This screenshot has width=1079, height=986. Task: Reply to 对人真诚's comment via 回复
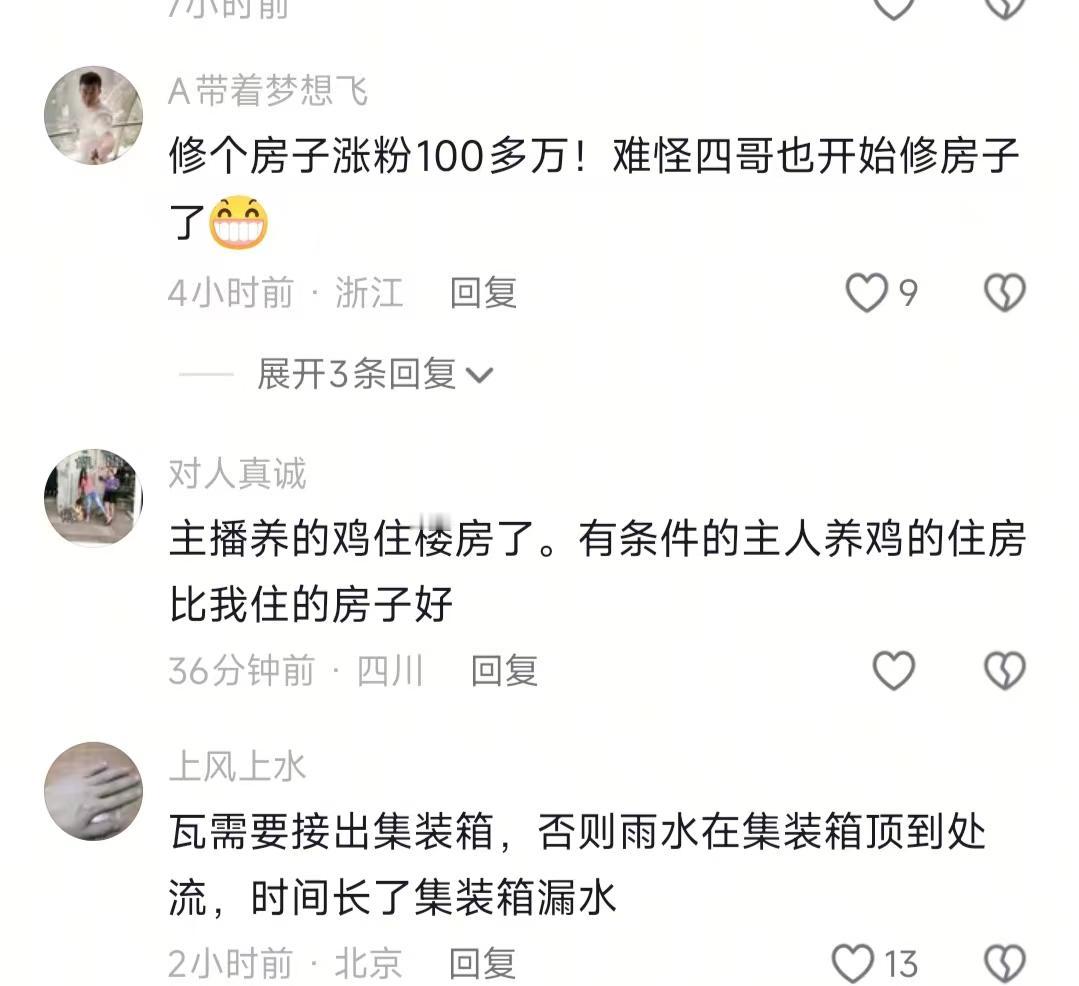tap(504, 670)
